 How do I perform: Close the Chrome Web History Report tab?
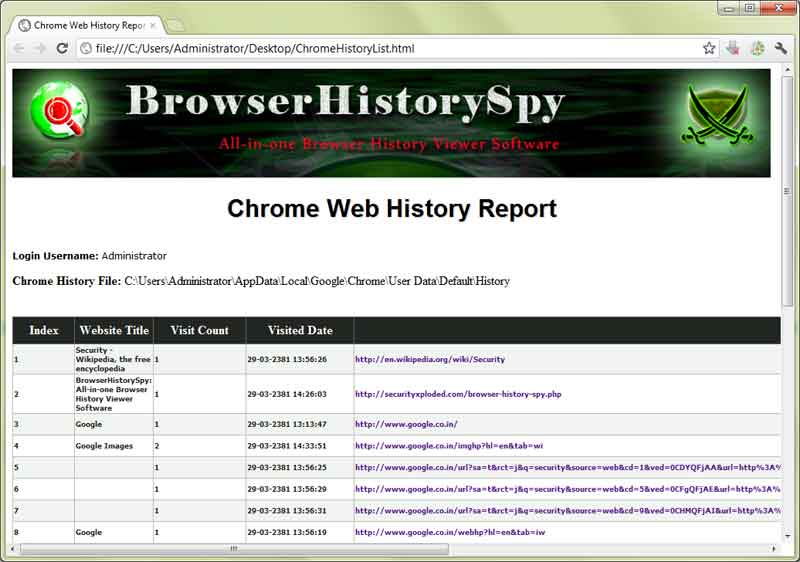pos(152,25)
